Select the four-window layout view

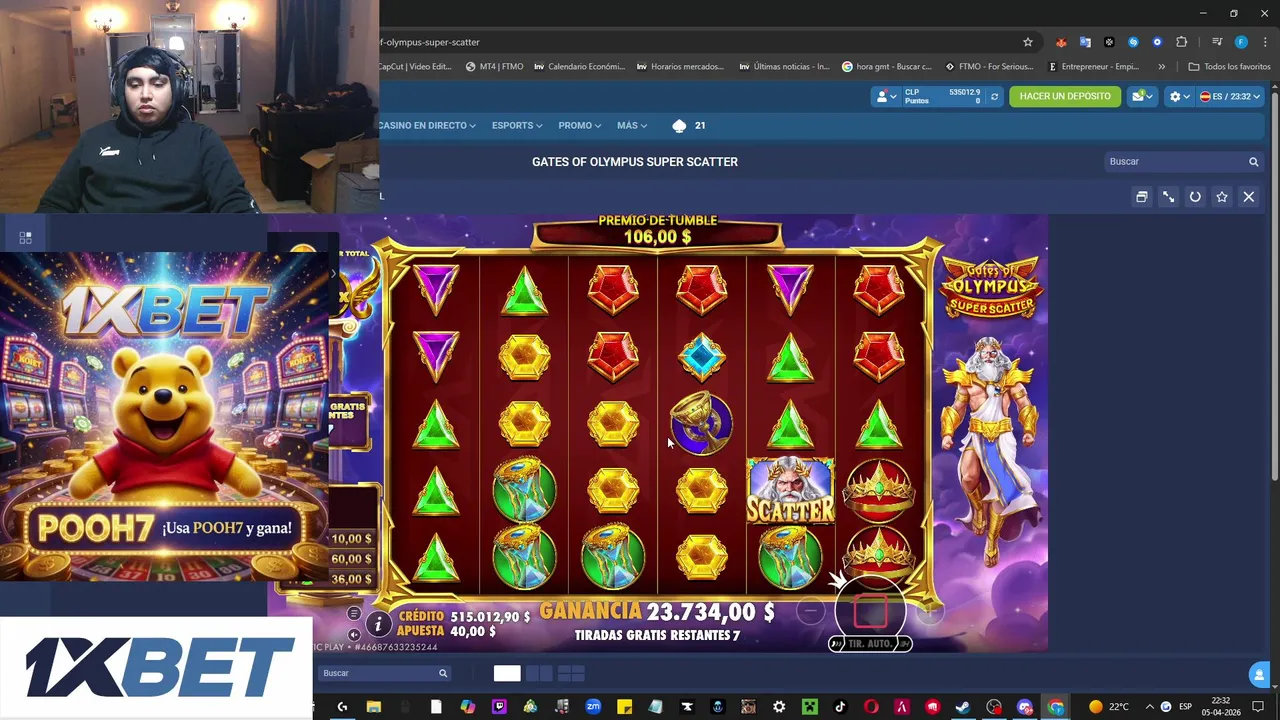coord(571,674)
